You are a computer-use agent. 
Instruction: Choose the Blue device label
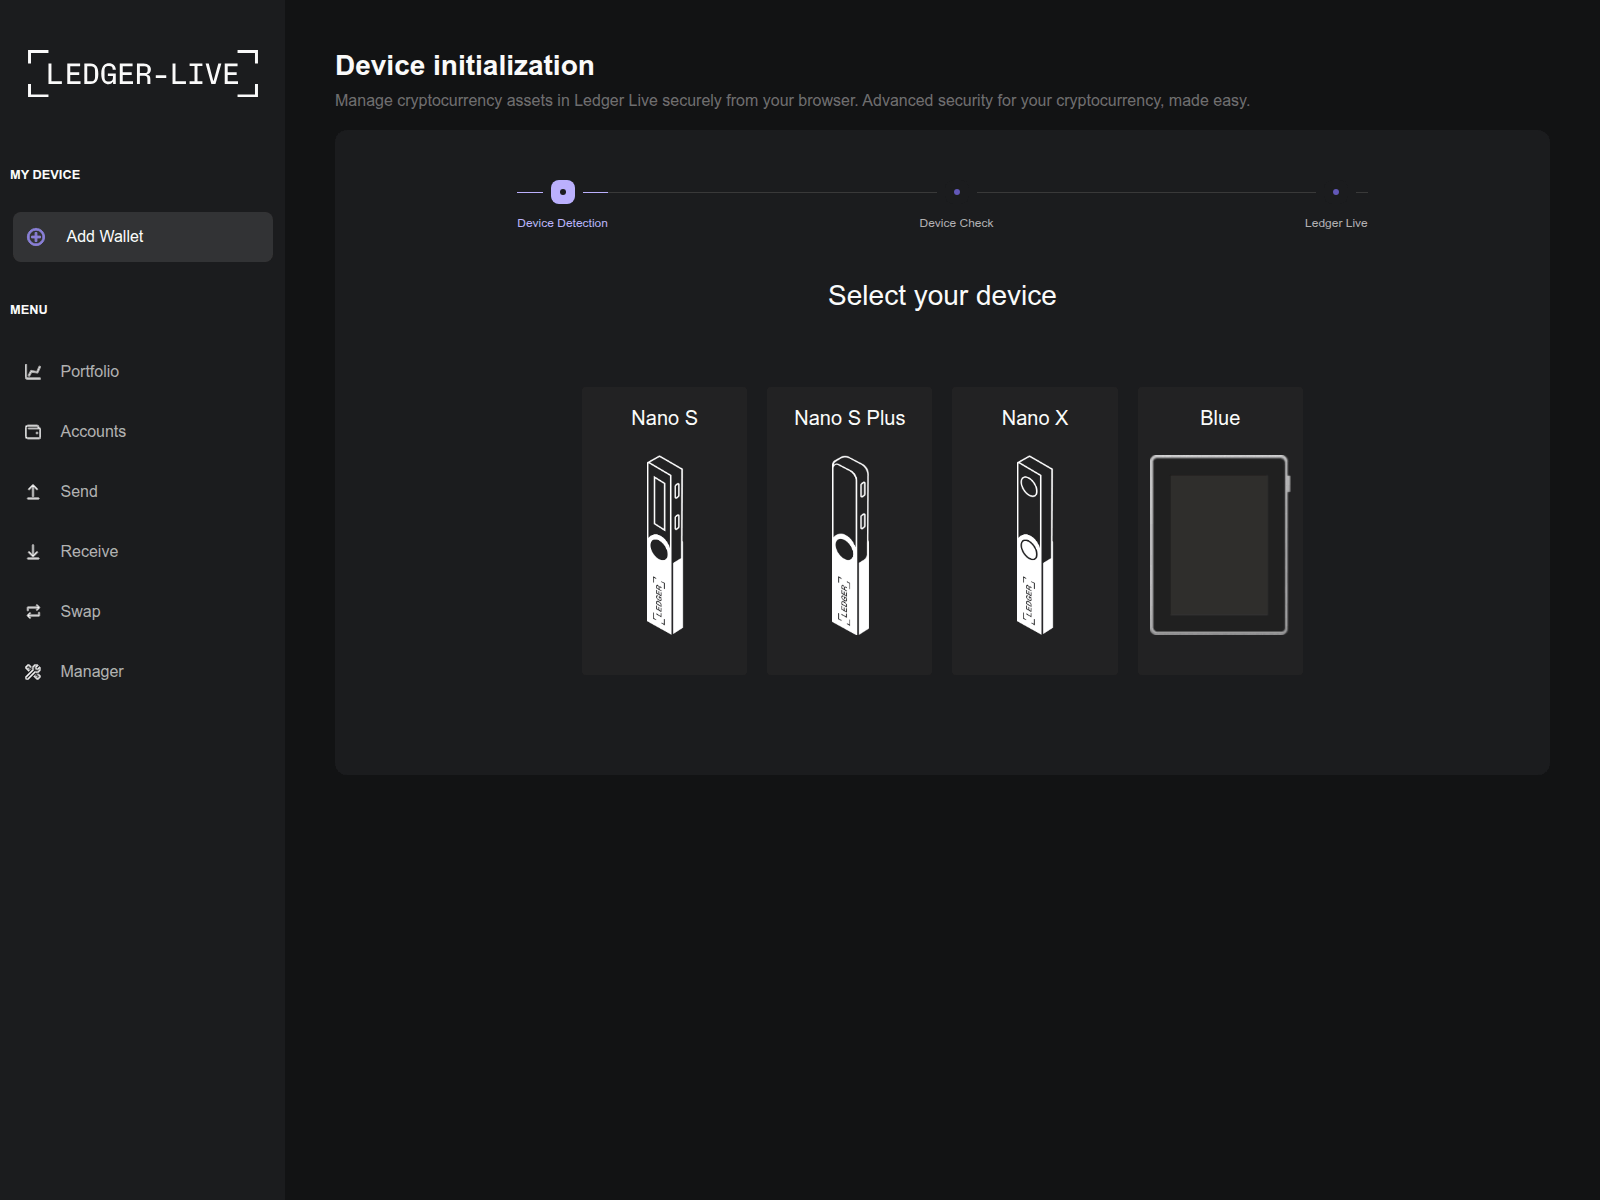point(1220,418)
